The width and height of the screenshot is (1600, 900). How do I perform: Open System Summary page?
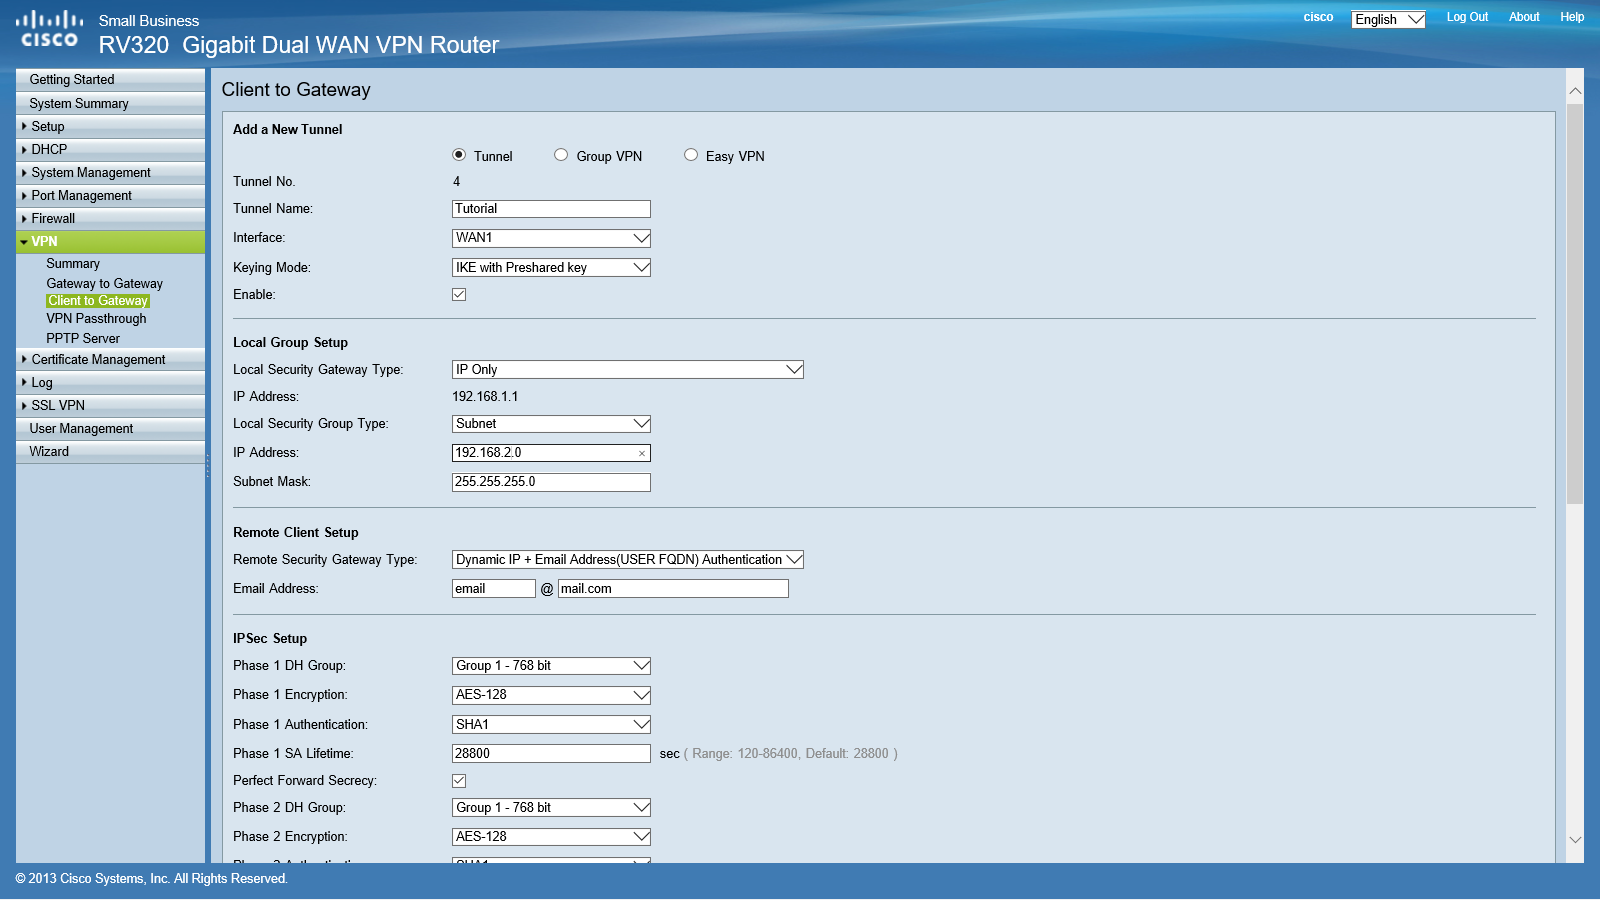(x=110, y=104)
